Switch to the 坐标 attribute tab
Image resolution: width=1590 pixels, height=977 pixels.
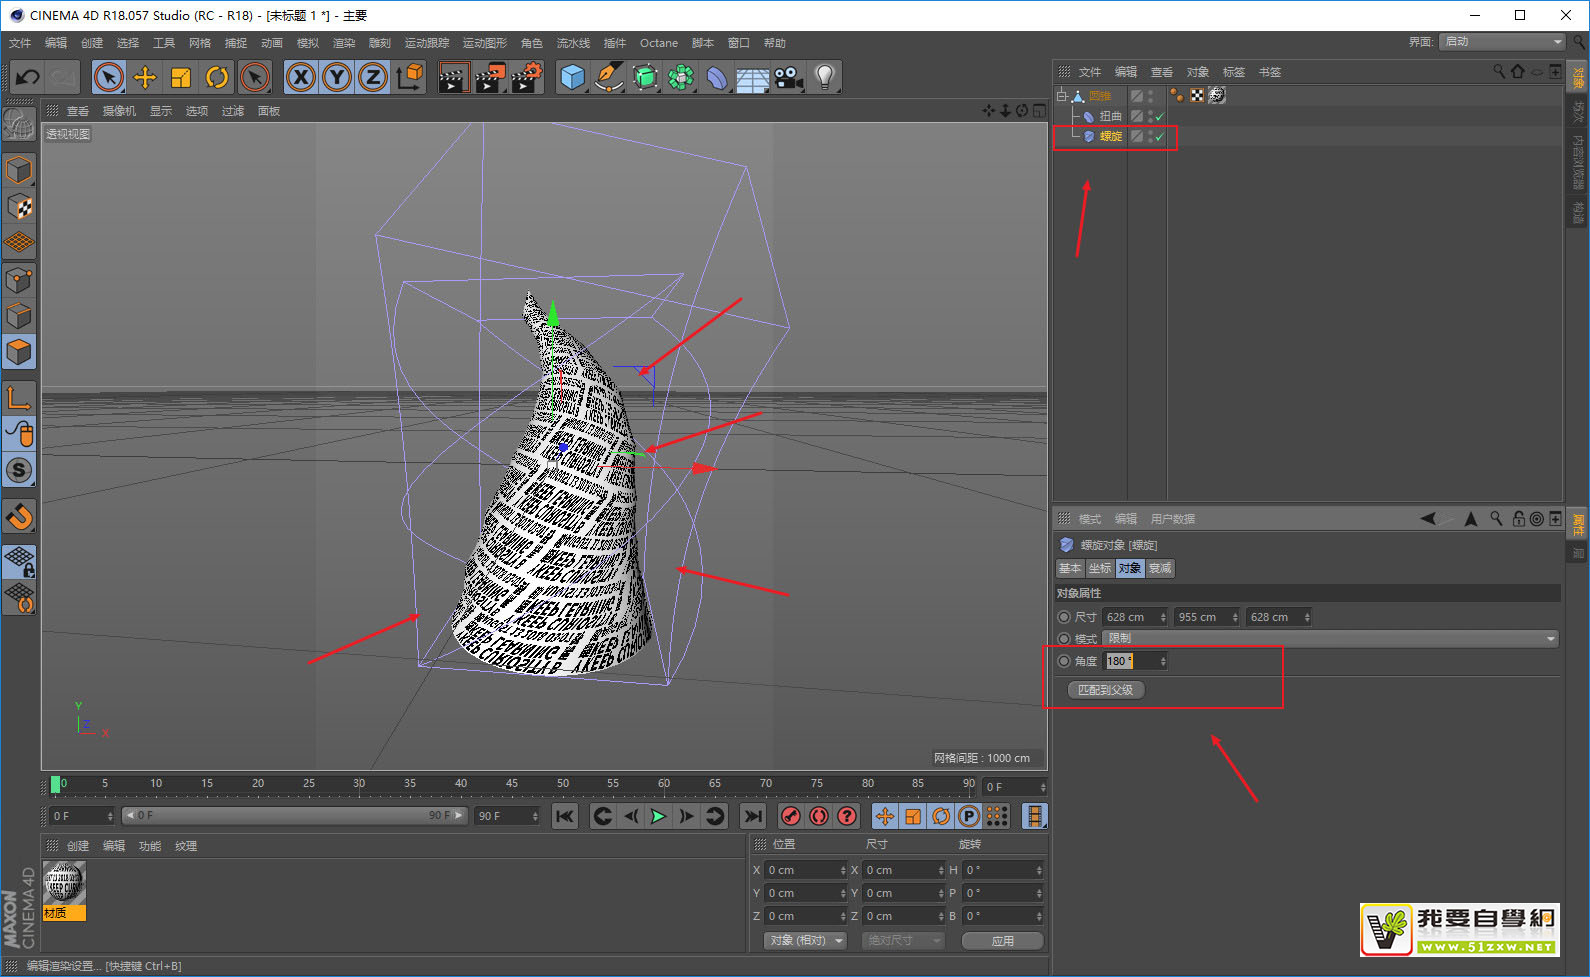[1100, 568]
